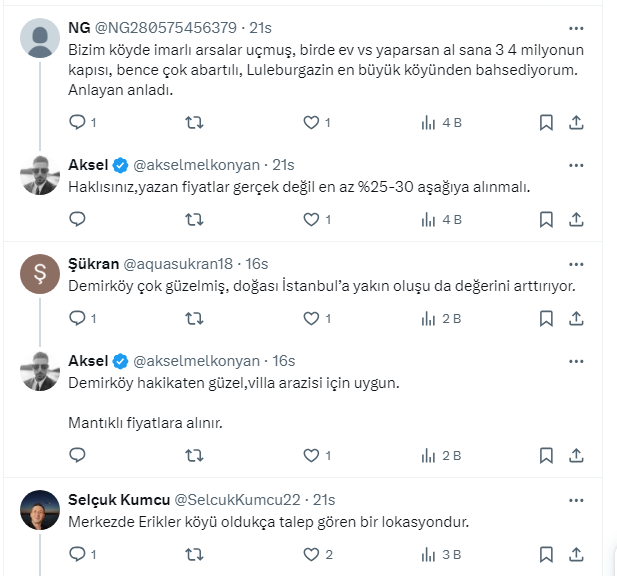The image size is (617, 576).
Task: Bookmark NG's tweet
Action: [547, 123]
